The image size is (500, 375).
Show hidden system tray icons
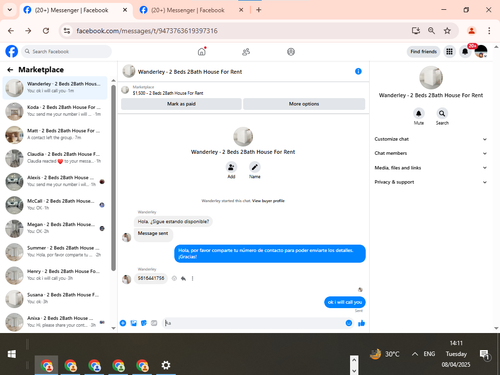point(415,354)
